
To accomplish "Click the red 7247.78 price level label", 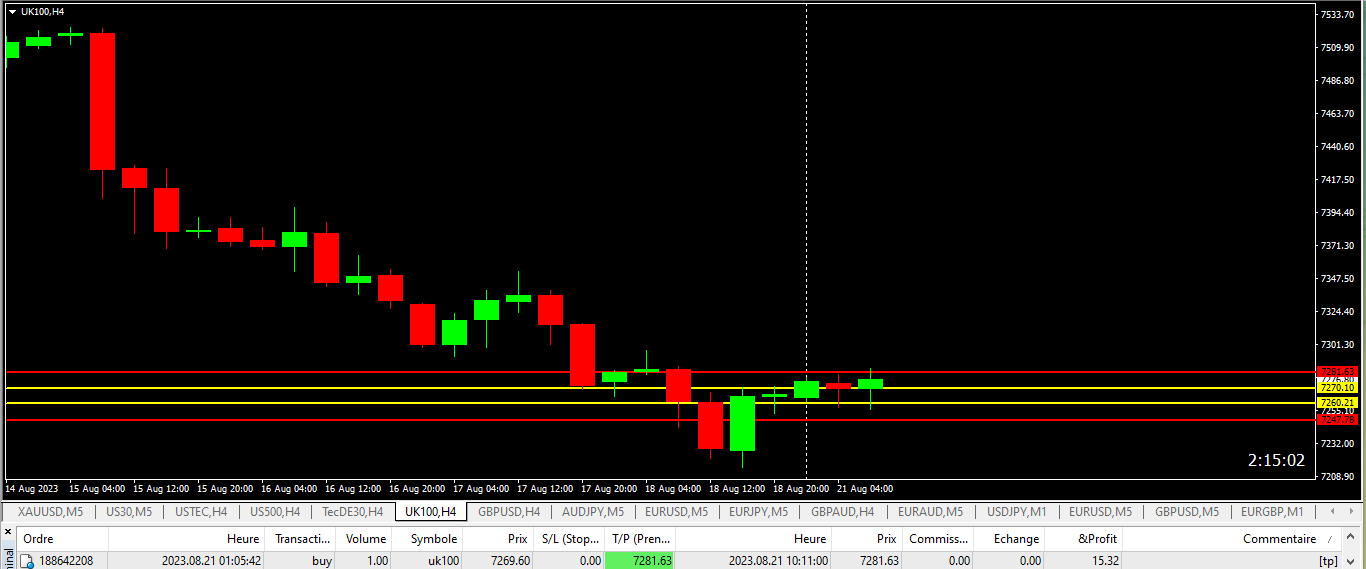I will [x=1337, y=420].
